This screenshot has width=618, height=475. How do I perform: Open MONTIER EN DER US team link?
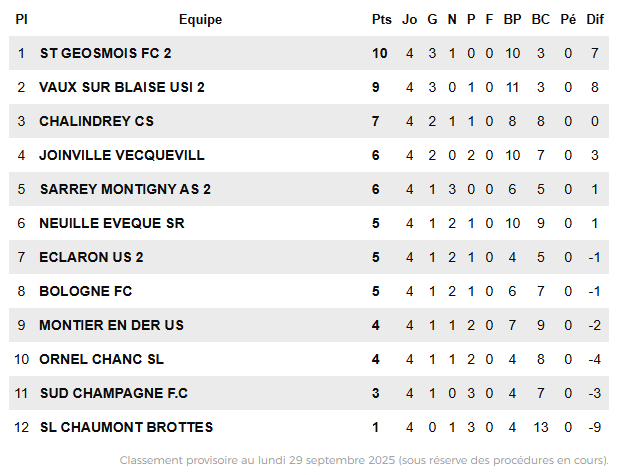(112, 325)
